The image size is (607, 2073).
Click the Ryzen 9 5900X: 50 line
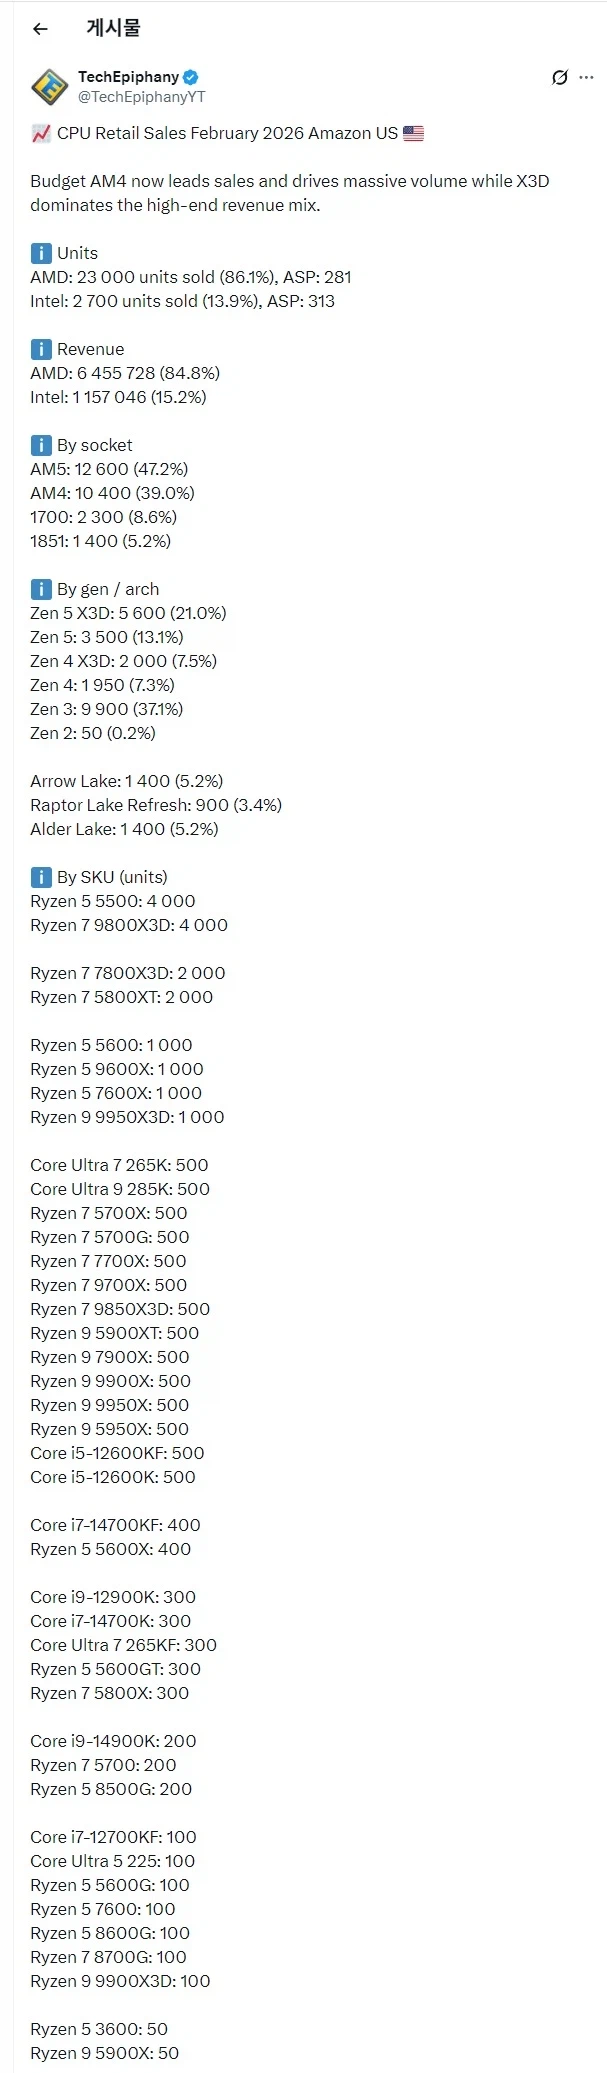click(x=105, y=2053)
